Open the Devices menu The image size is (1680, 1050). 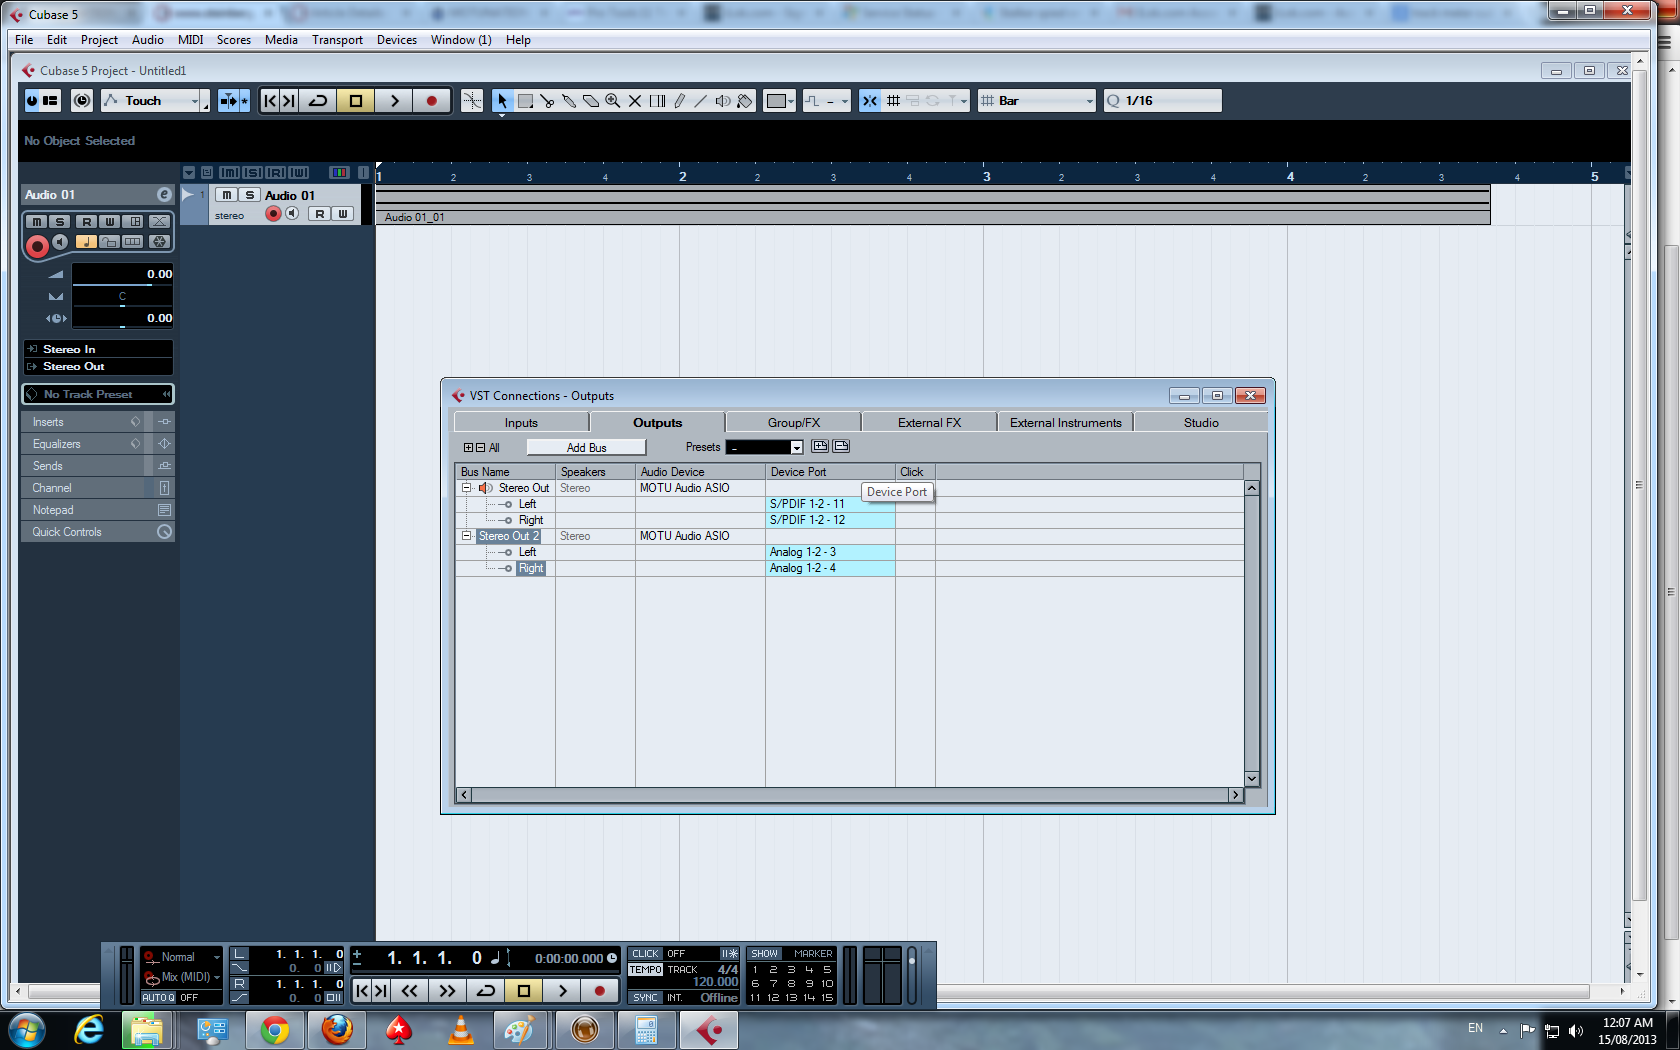[397, 40]
